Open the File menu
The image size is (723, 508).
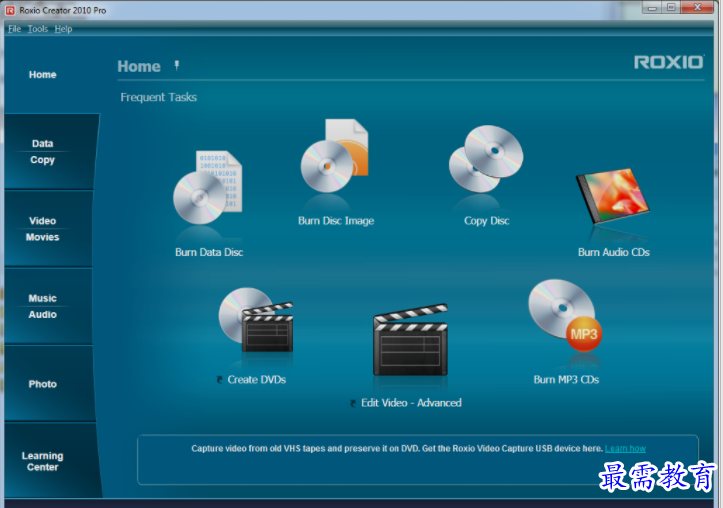click(x=15, y=29)
